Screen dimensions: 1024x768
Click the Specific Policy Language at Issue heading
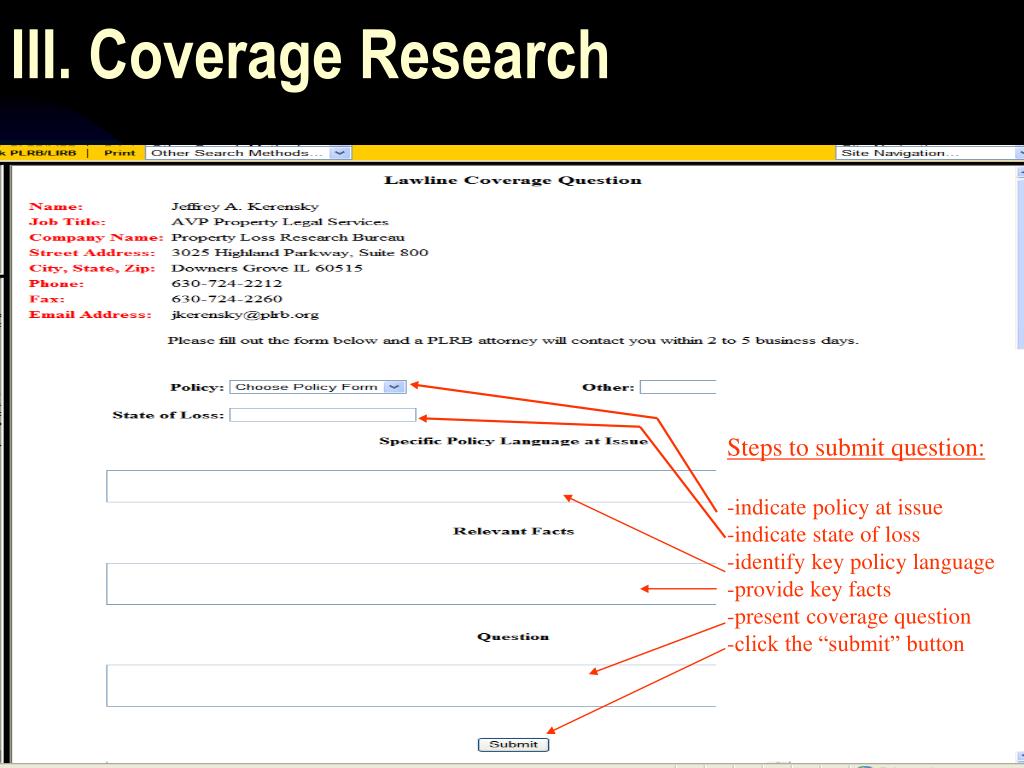tap(513, 441)
